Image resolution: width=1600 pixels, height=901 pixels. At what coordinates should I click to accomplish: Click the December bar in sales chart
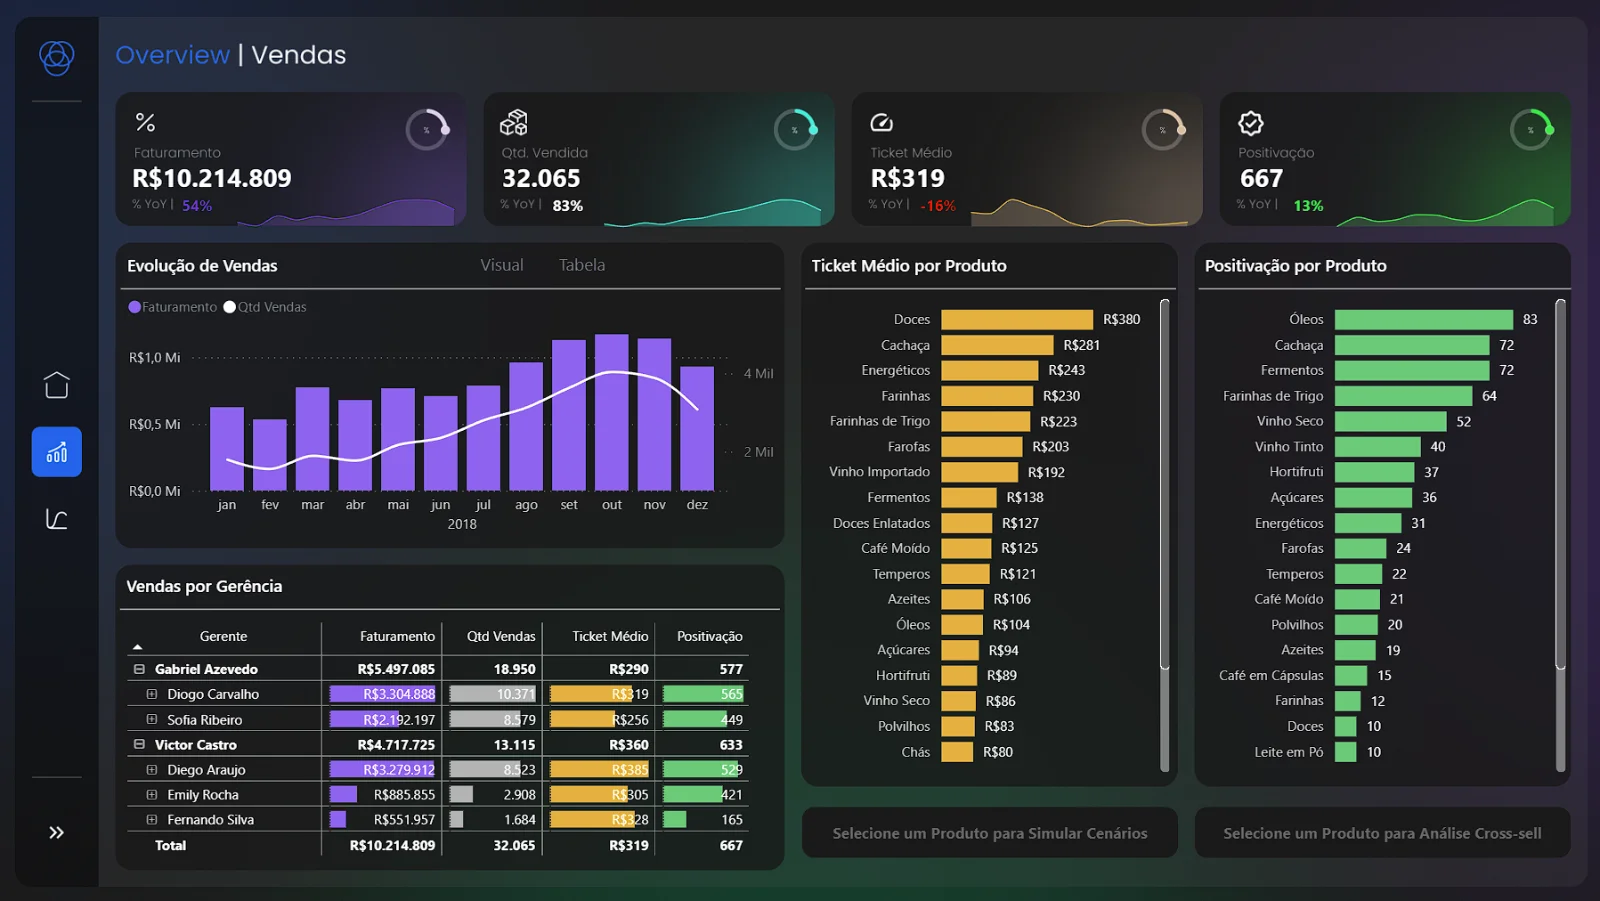coord(697,428)
